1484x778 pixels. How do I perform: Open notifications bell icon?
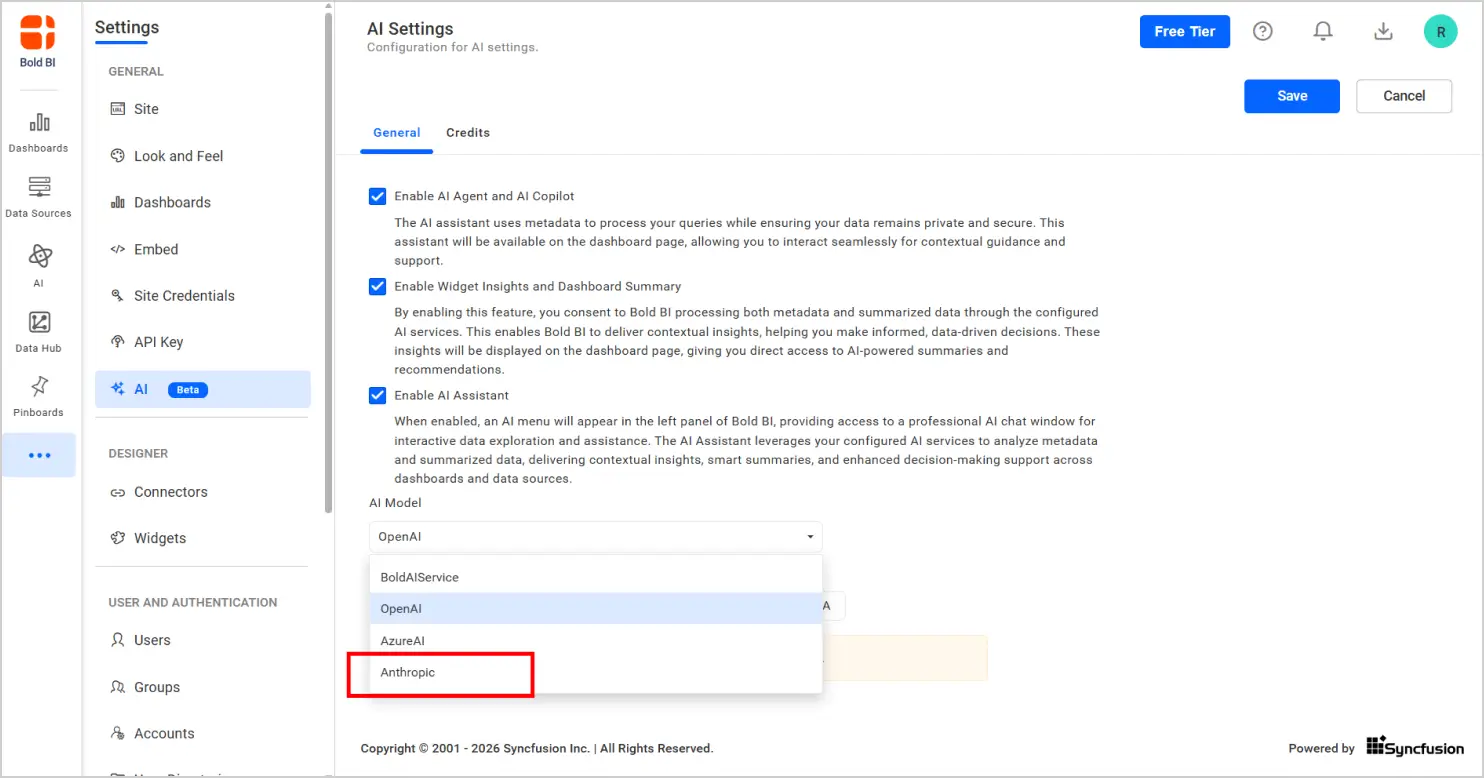click(x=1323, y=31)
